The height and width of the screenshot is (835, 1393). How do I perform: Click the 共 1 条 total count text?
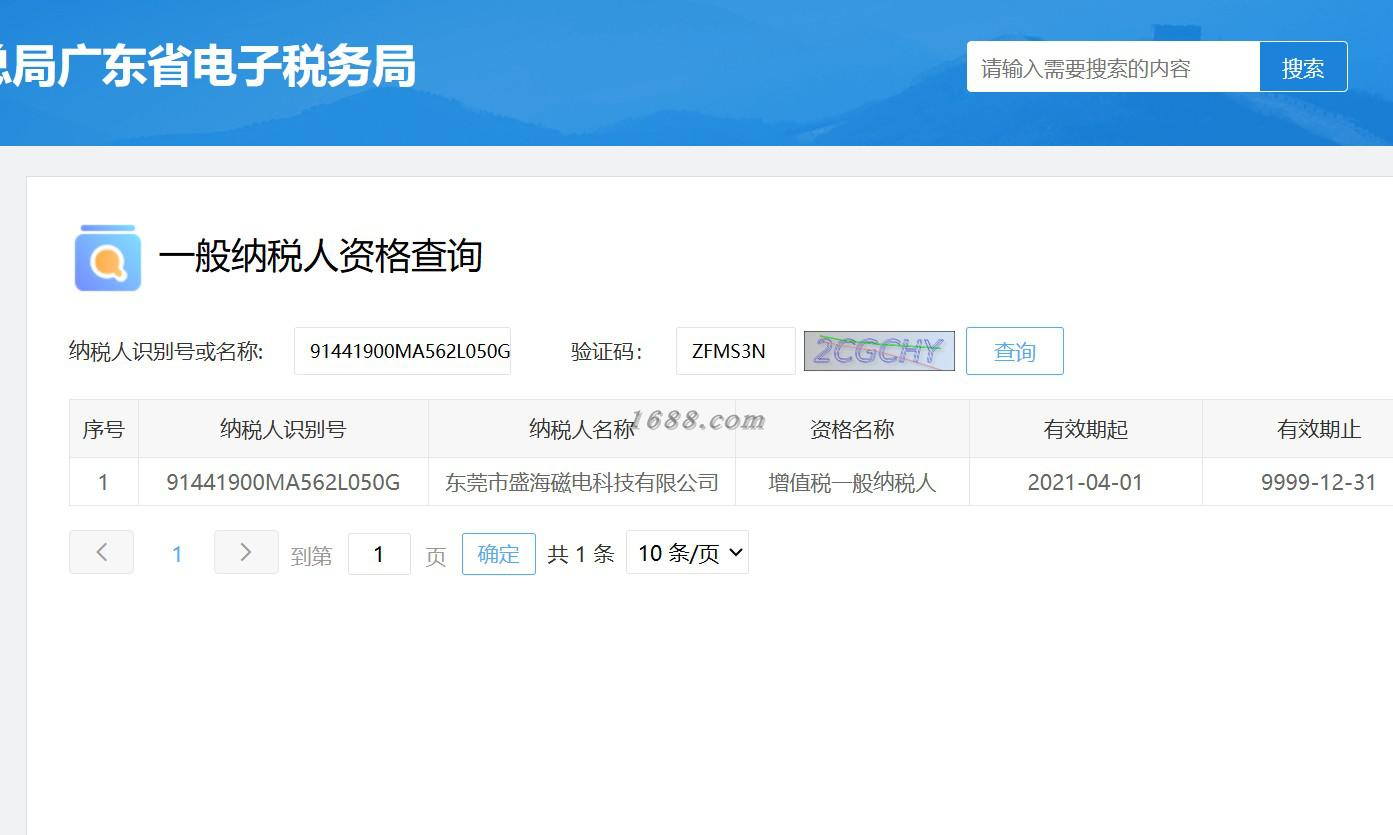tap(581, 554)
